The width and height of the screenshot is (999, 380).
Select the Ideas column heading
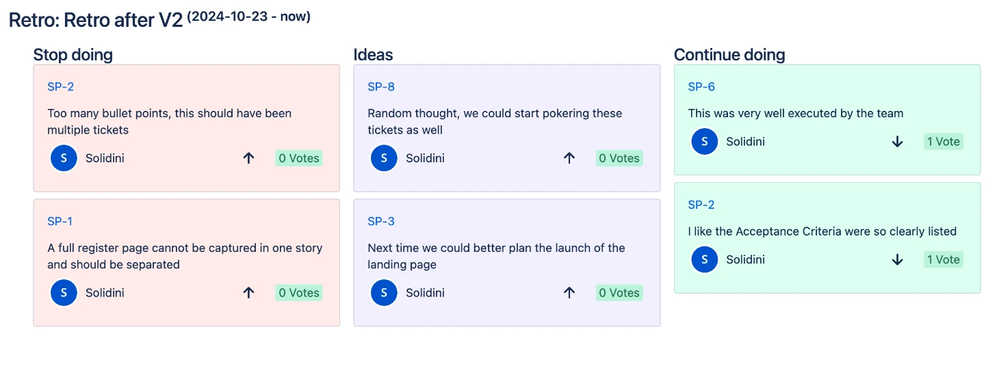coord(373,55)
